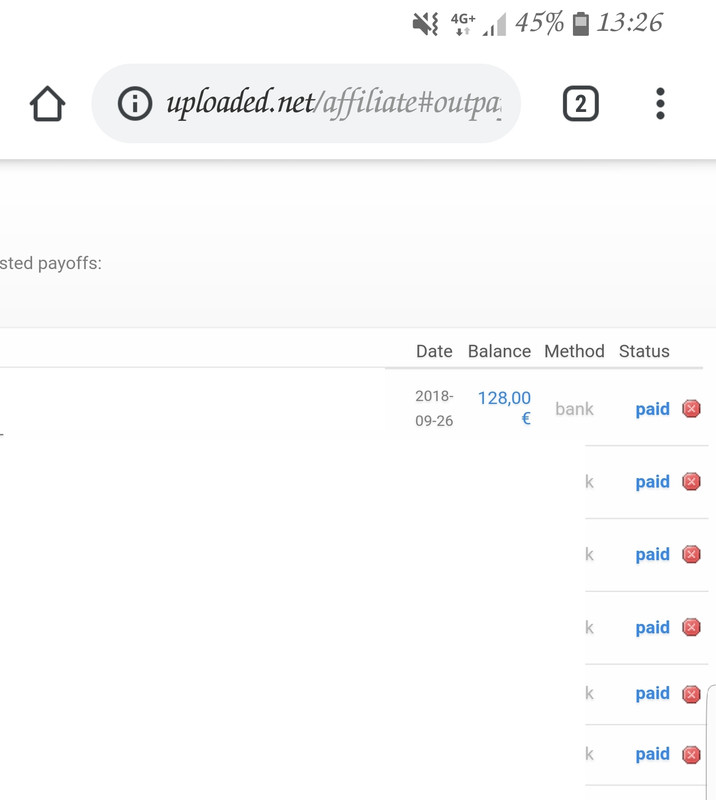Click the red cancel icon in fourth payoff row

691,628
